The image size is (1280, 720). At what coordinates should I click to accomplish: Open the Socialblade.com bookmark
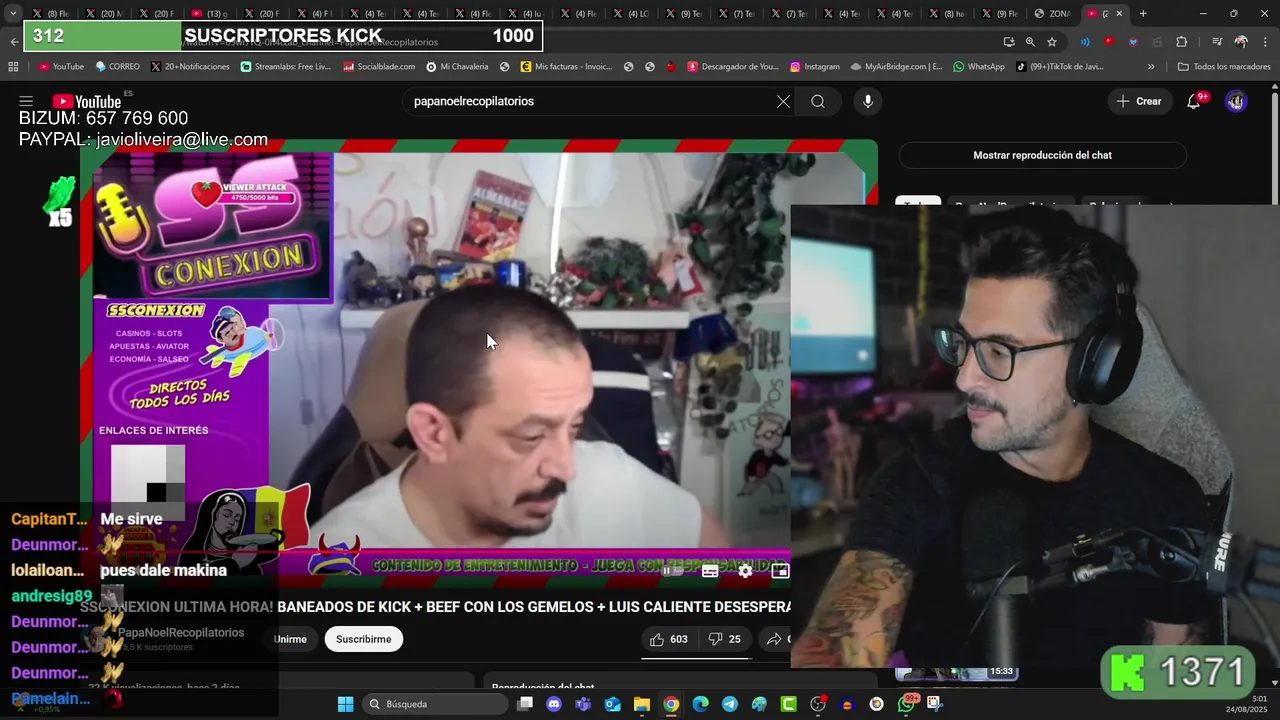(x=379, y=67)
